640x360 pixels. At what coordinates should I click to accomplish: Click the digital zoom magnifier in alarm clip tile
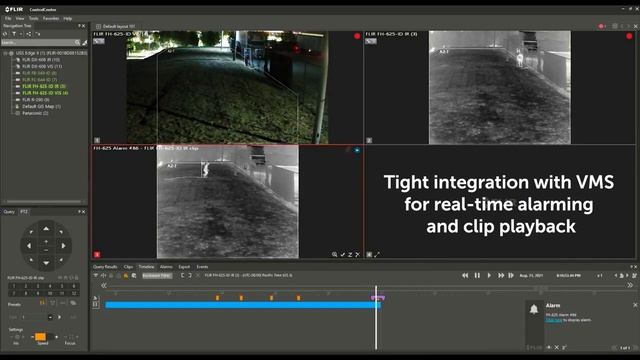[335, 254]
